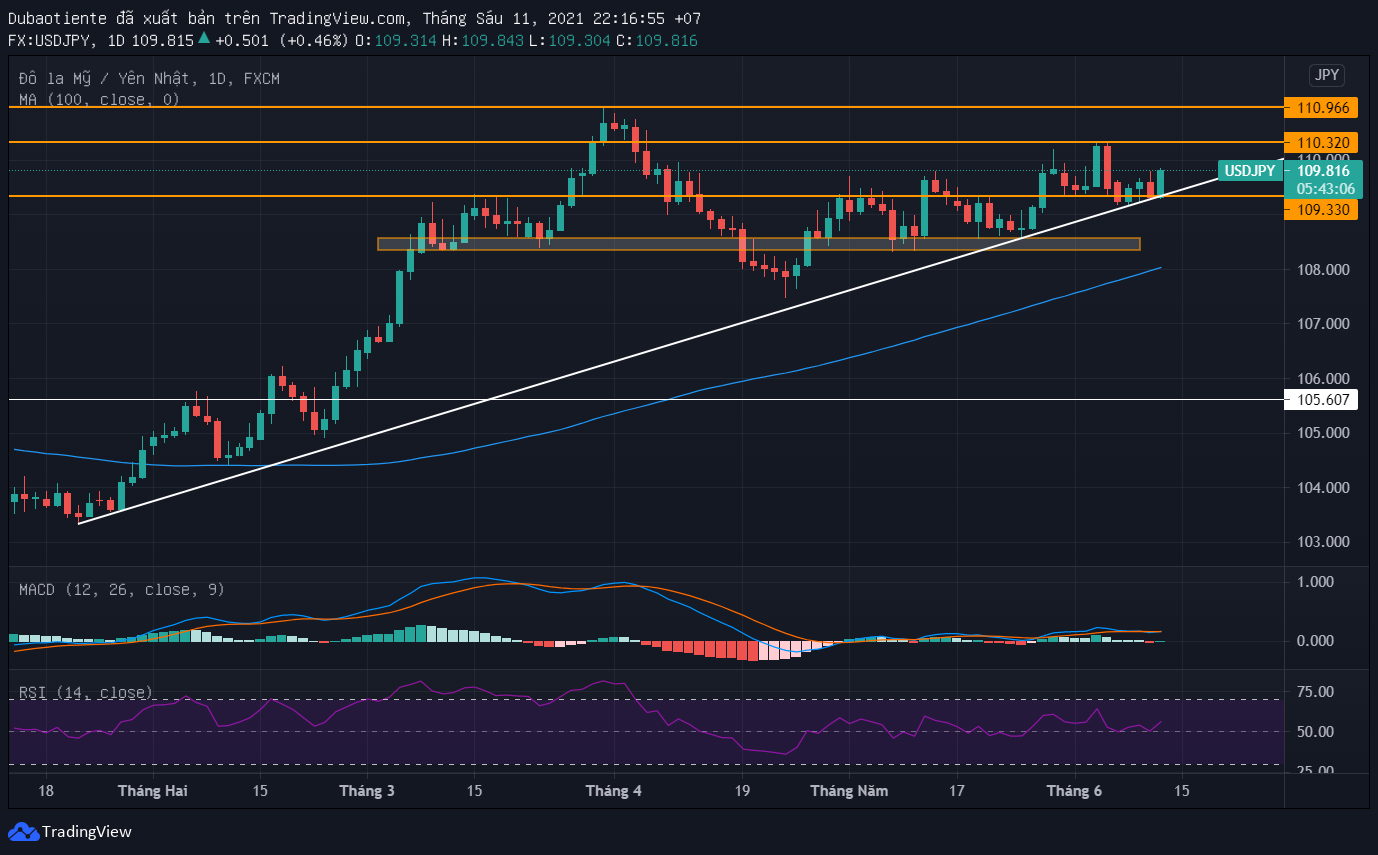Click the O:109.314 open value

pos(397,40)
